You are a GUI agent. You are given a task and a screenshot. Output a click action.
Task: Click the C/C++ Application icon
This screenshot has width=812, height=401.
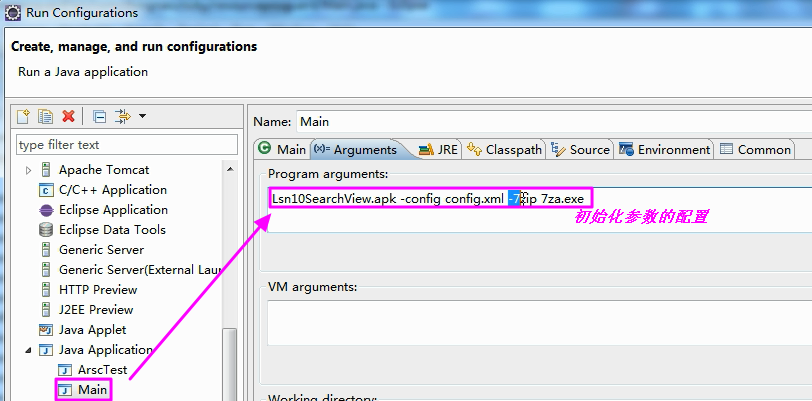[x=46, y=190]
